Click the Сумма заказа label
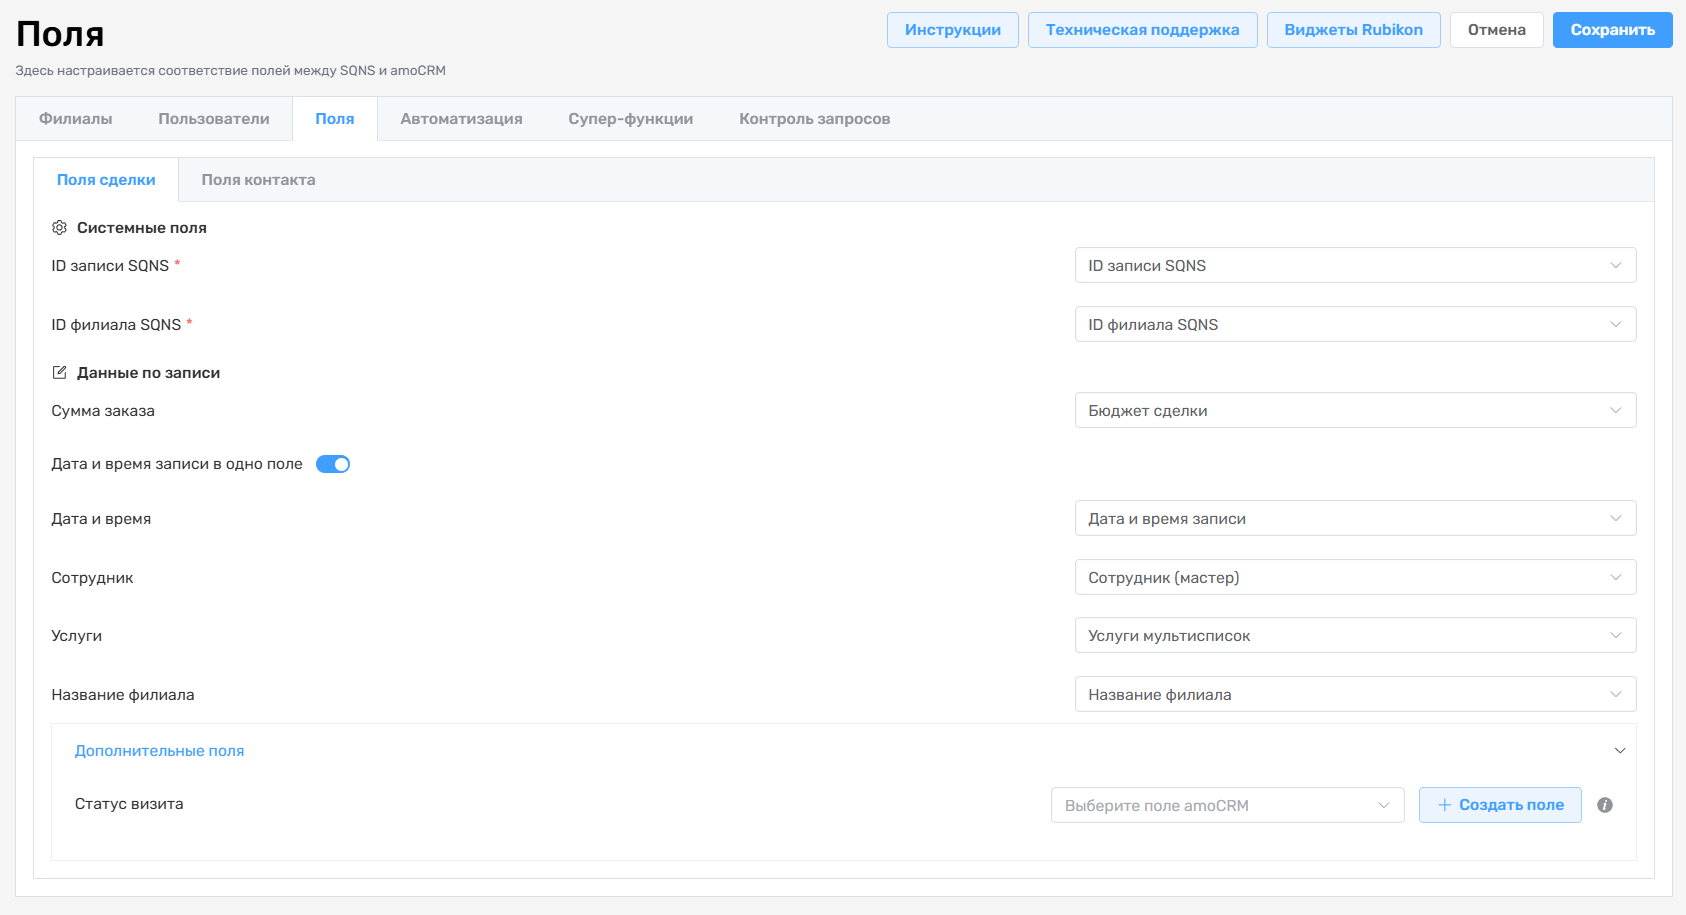The width and height of the screenshot is (1686, 915). tap(103, 411)
